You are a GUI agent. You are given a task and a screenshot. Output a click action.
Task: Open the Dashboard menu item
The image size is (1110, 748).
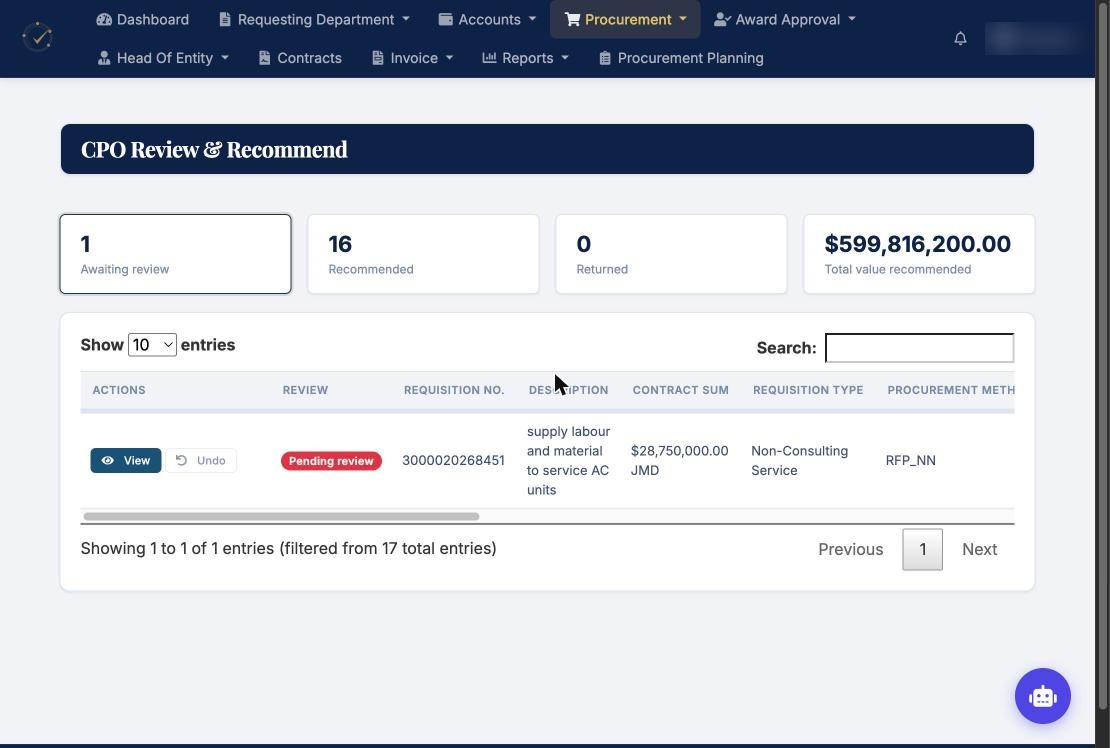tap(143, 19)
